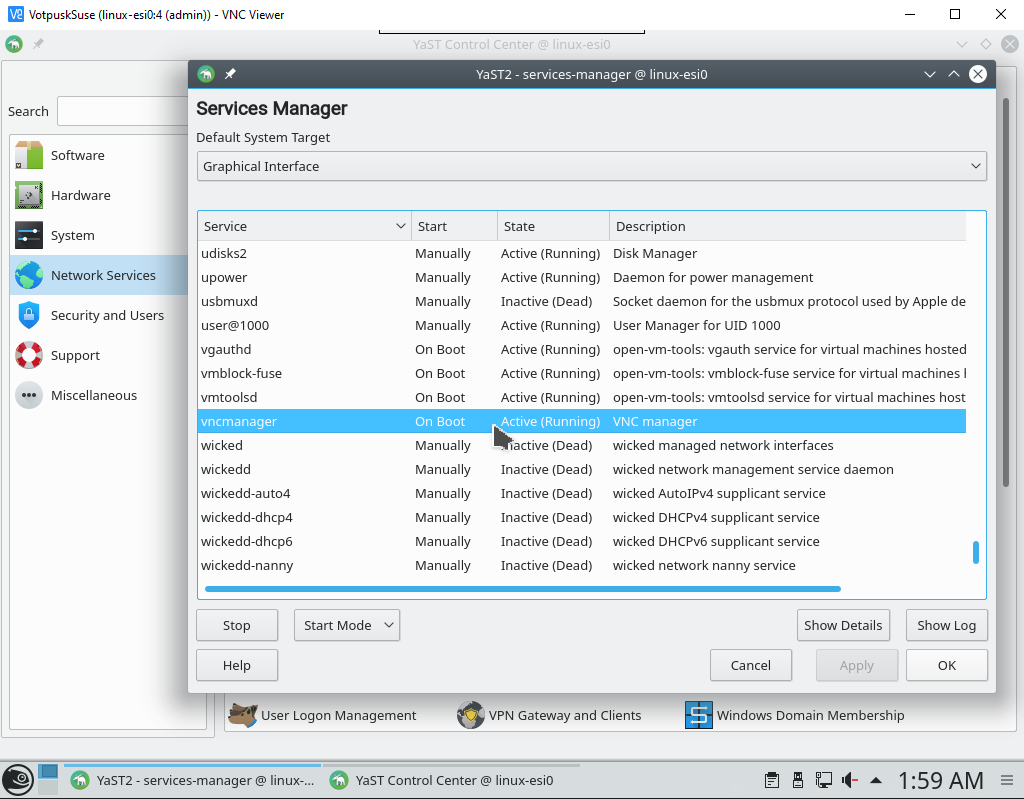Viewport: 1024px width, 799px height.
Task: Open the Miscellaneous category icon
Action: pyautogui.click(x=29, y=395)
